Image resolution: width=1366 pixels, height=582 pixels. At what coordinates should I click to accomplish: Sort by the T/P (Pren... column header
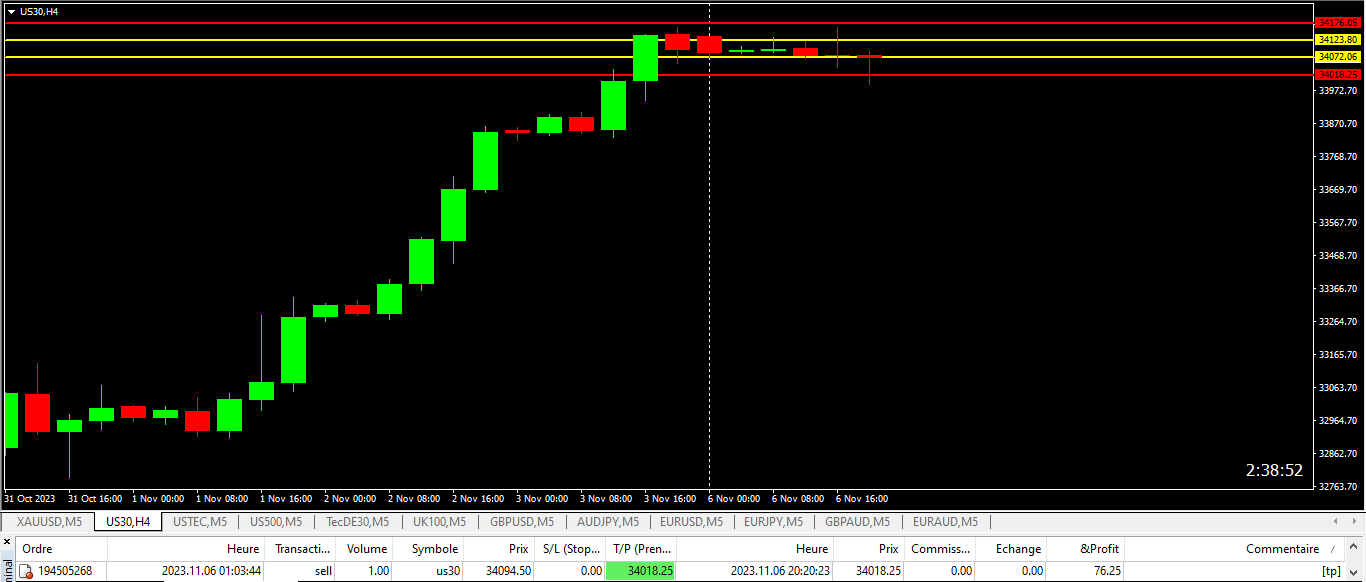click(642, 548)
